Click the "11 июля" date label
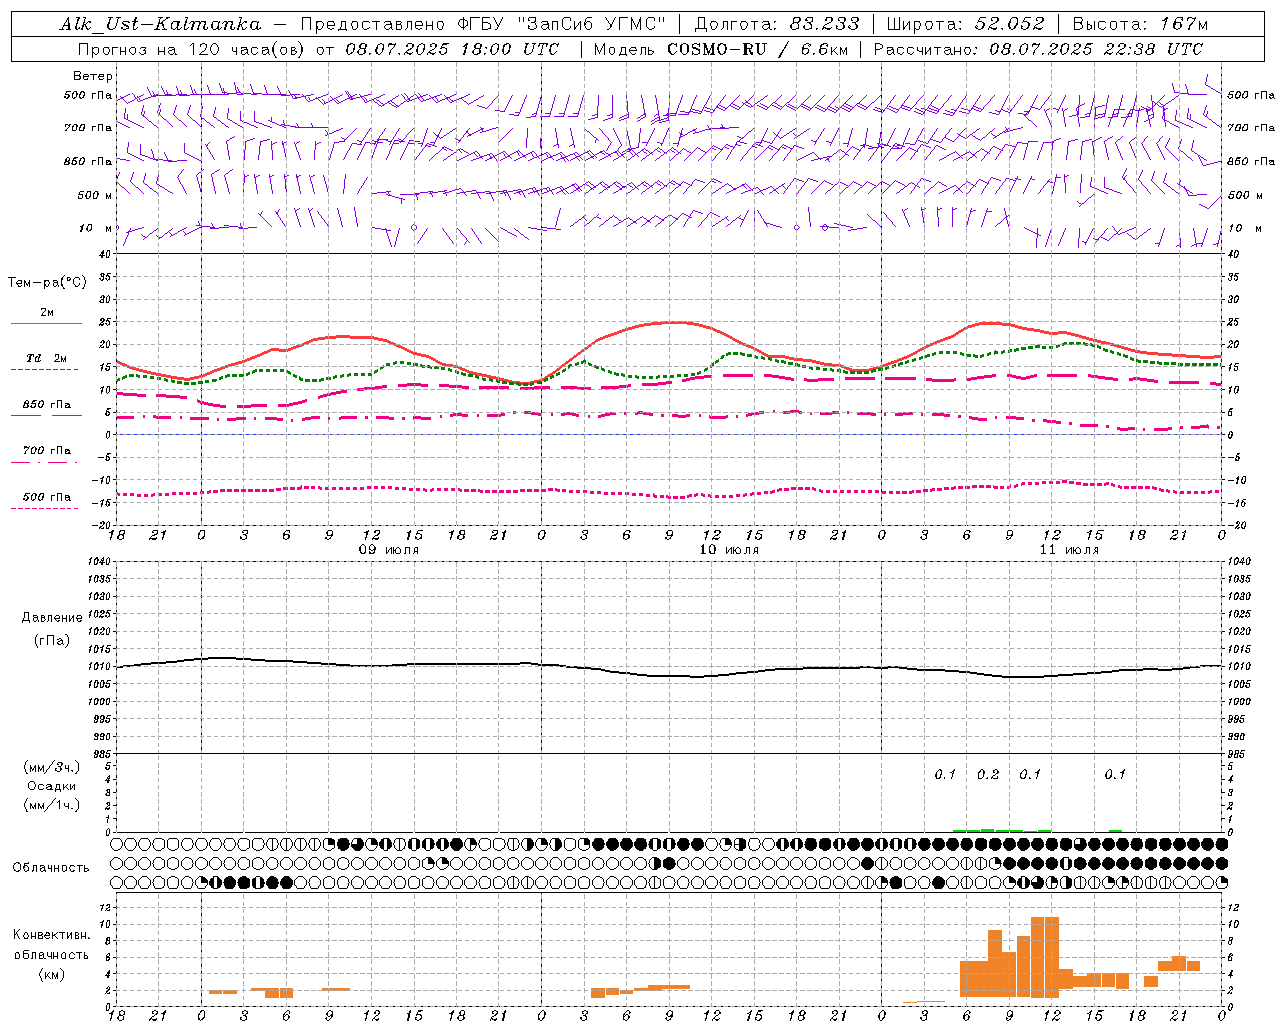1280x1024 pixels. tap(1069, 550)
